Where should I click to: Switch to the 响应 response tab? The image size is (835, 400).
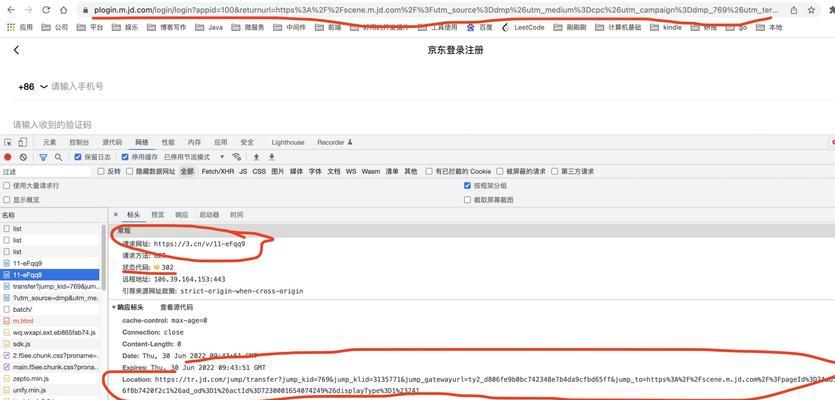coord(182,215)
